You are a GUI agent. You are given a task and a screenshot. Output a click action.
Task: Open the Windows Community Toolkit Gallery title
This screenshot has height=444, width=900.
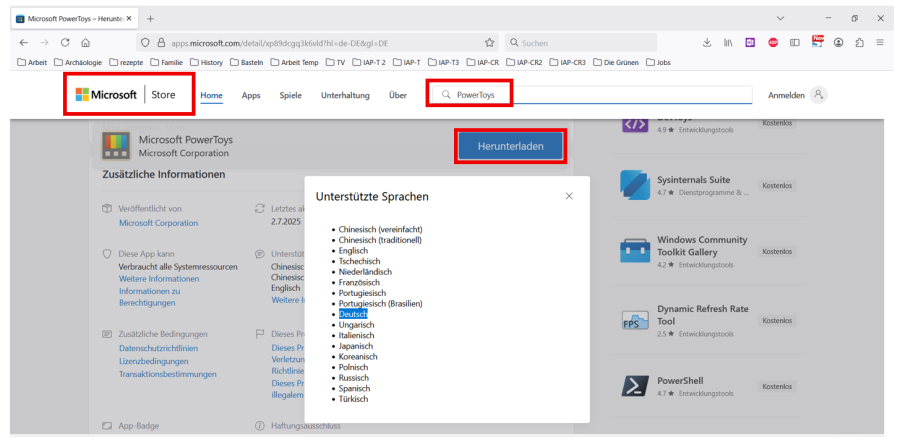[702, 246]
